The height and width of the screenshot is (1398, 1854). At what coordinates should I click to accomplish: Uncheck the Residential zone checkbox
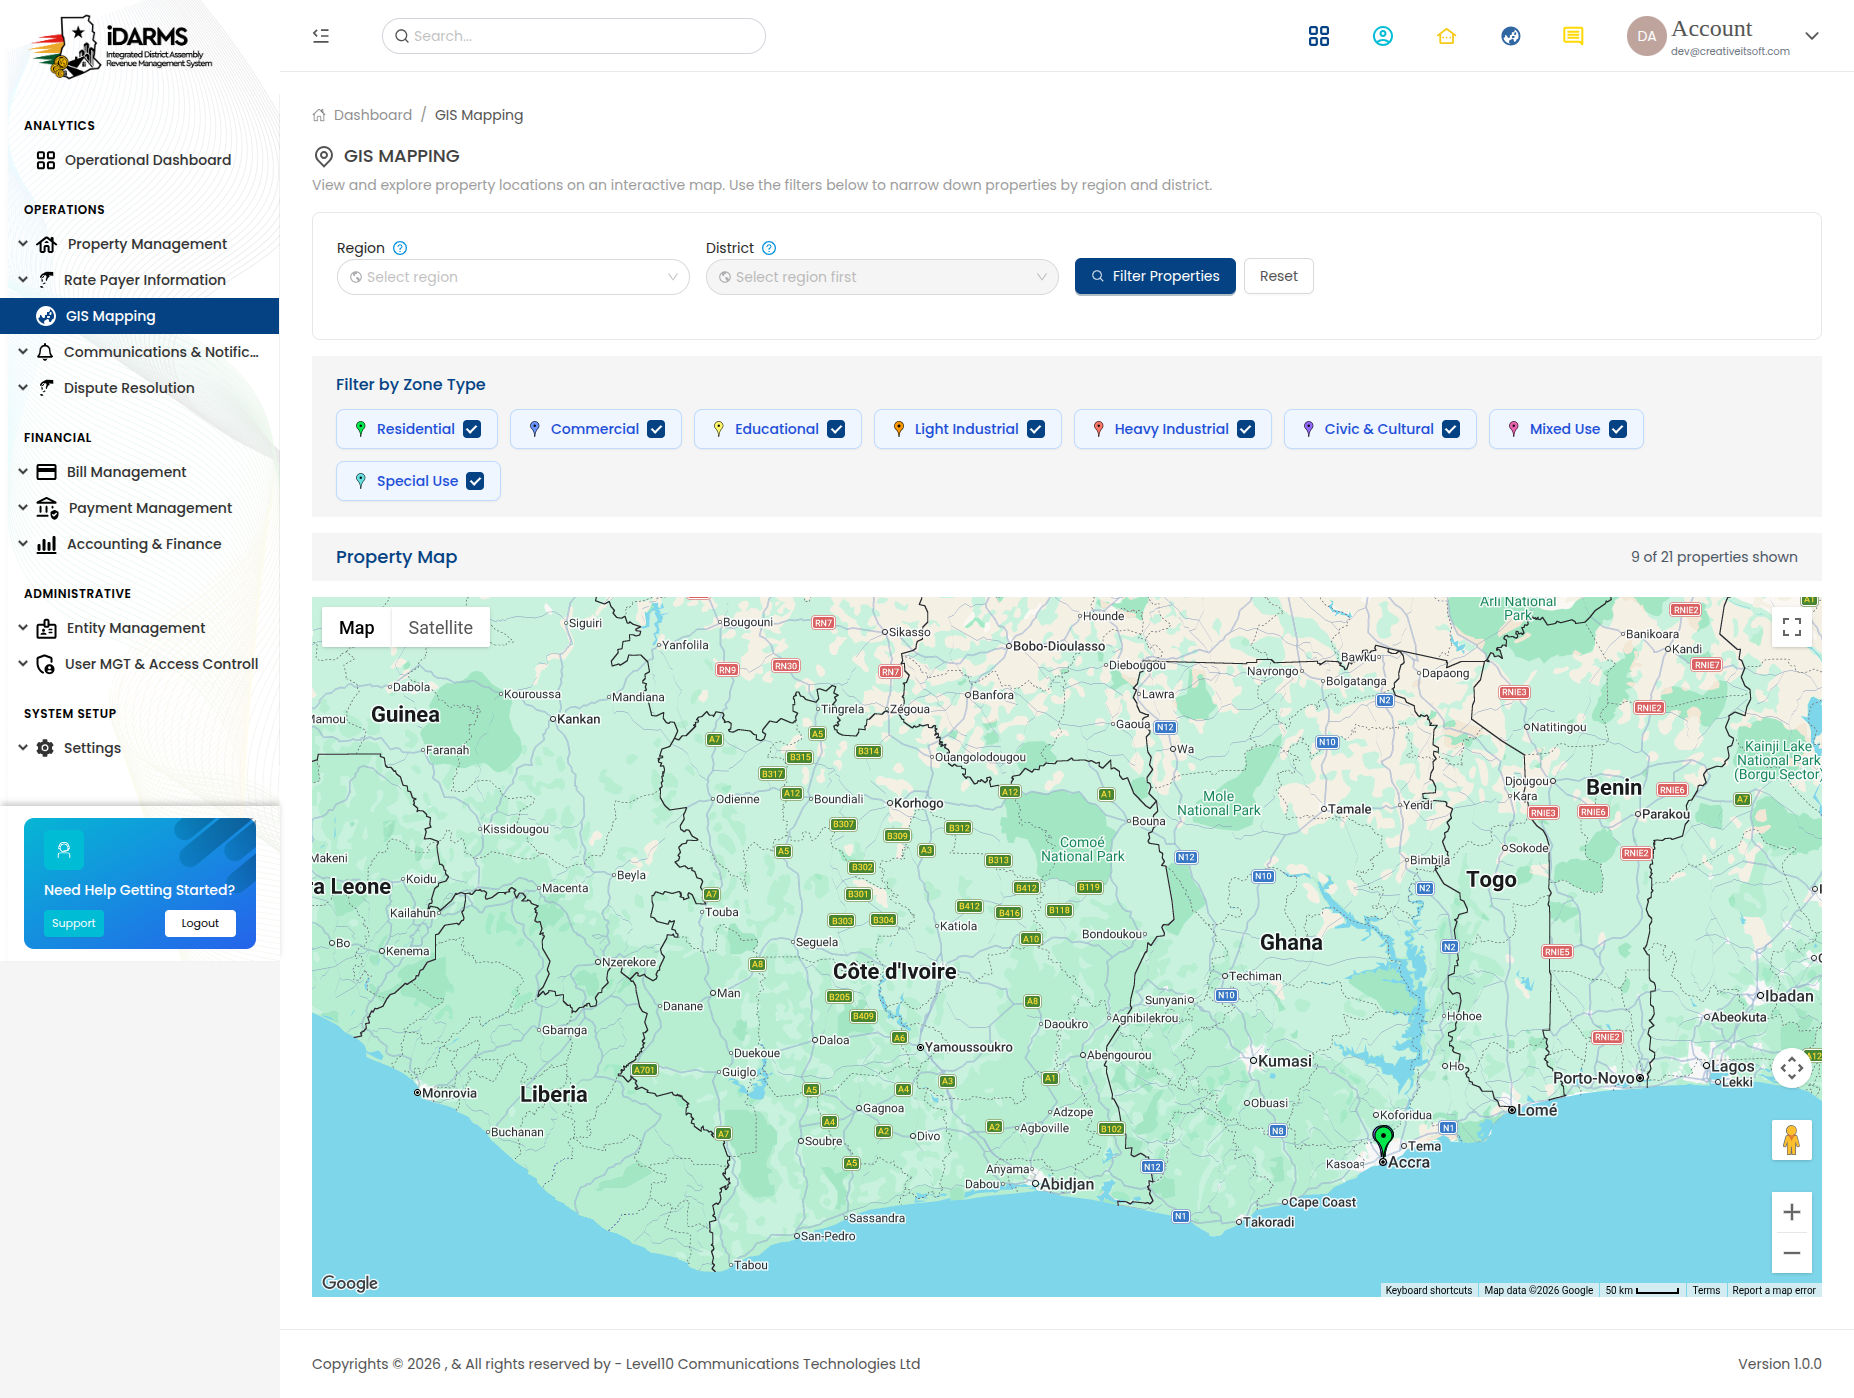coord(472,429)
